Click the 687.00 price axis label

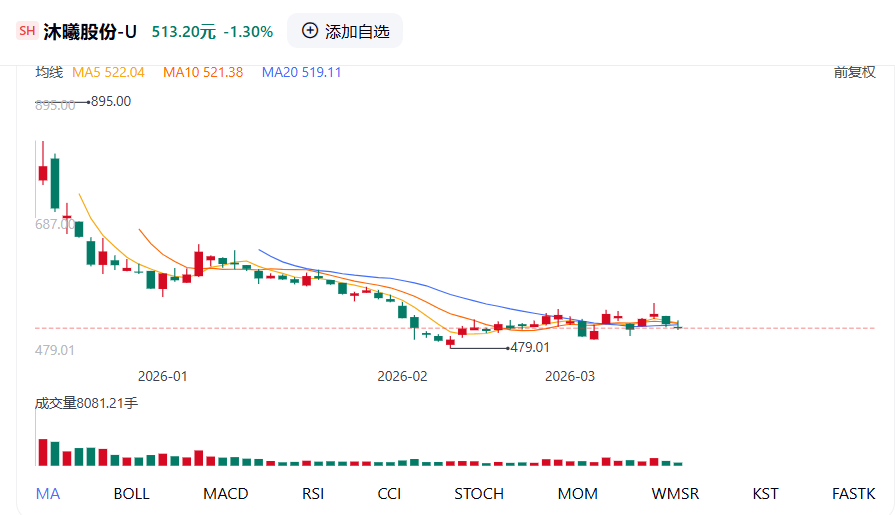point(55,224)
